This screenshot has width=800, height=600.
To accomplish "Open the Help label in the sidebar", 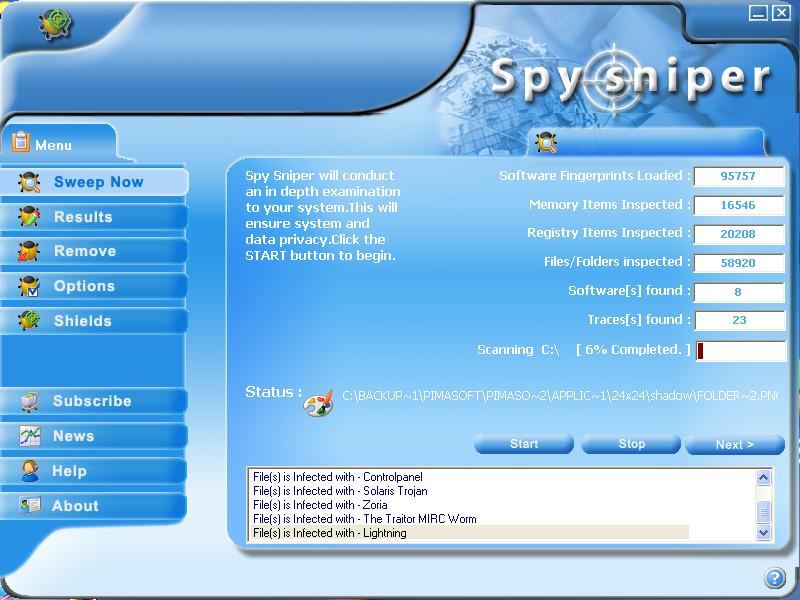I will point(69,471).
